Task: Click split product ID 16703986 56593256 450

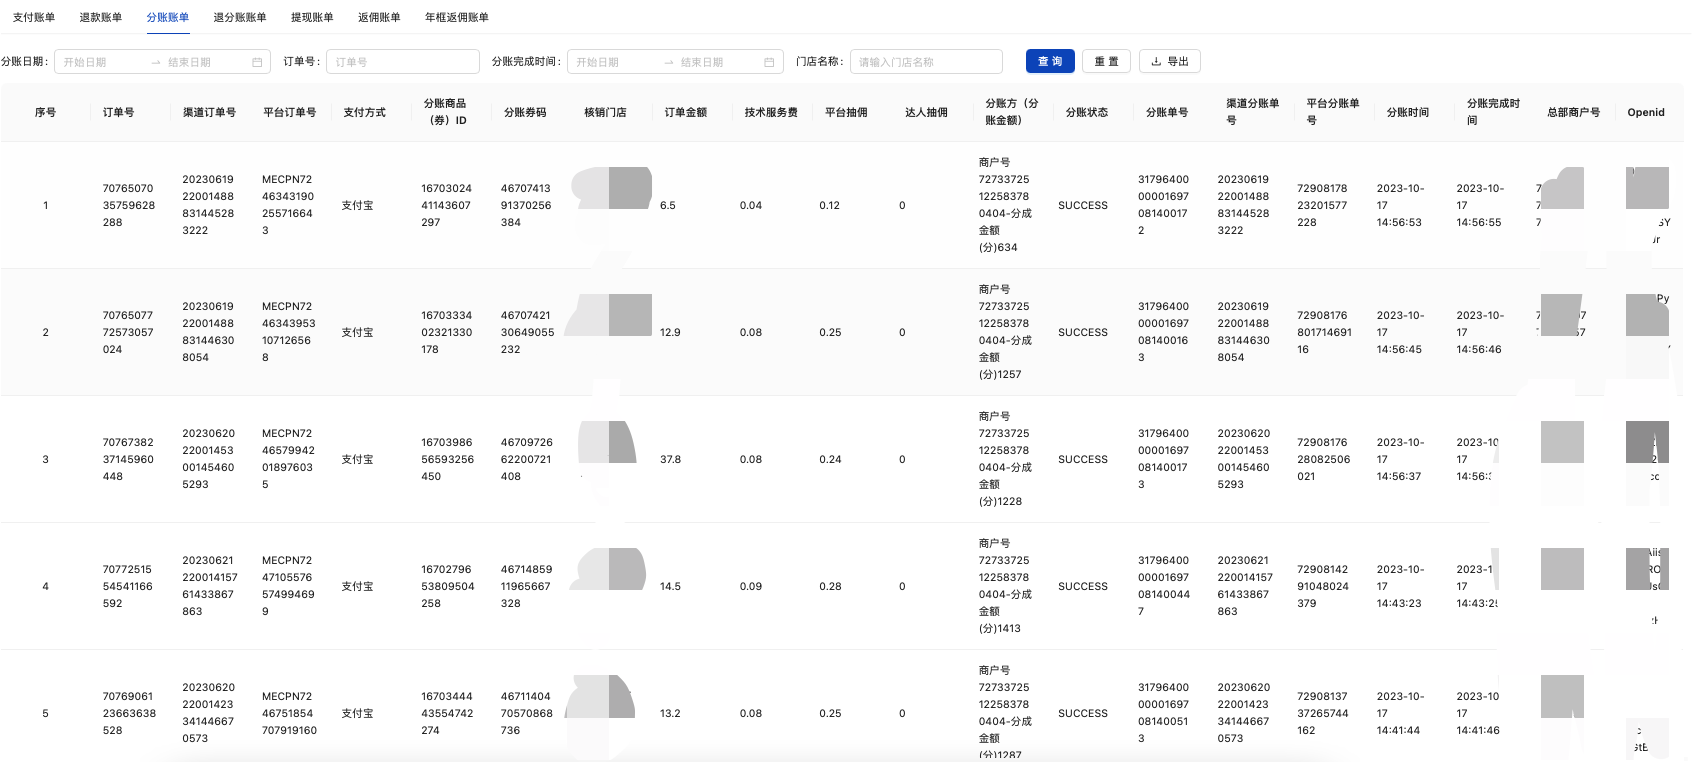Action: (447, 459)
